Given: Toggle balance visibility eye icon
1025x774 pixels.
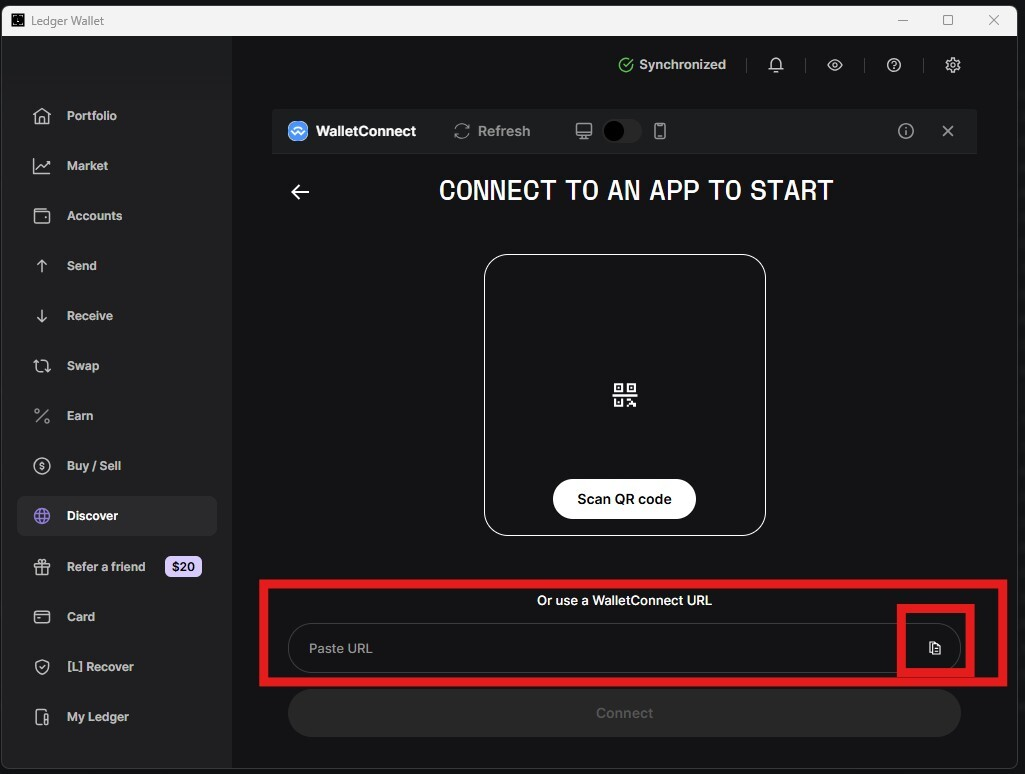Looking at the screenshot, I should pos(835,65).
